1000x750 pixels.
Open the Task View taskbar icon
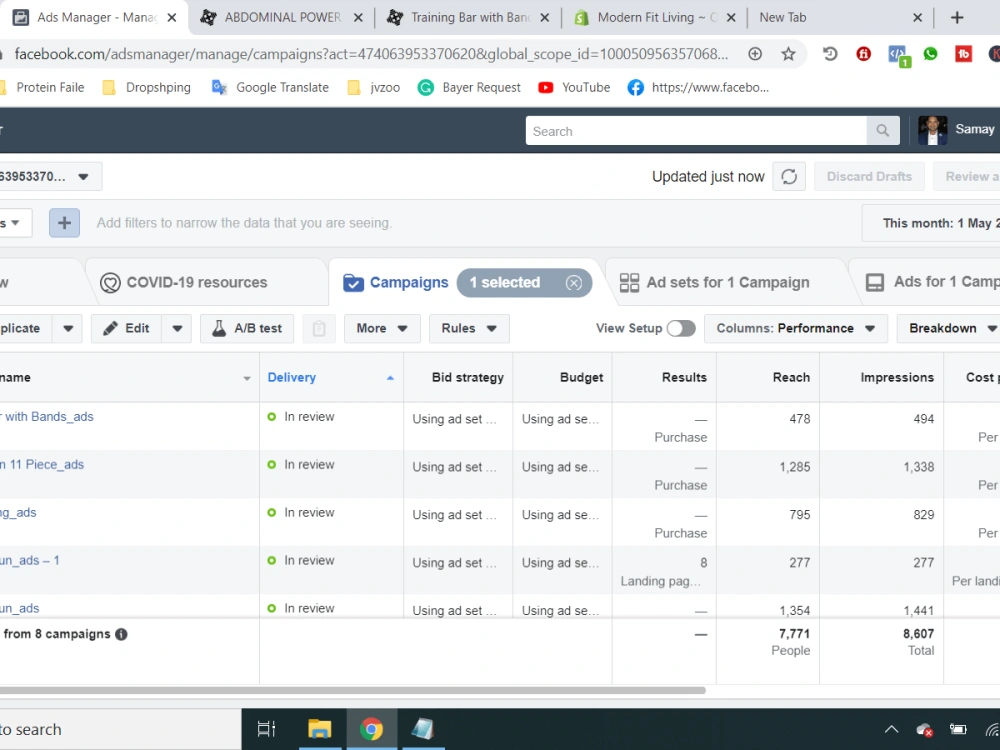266,728
